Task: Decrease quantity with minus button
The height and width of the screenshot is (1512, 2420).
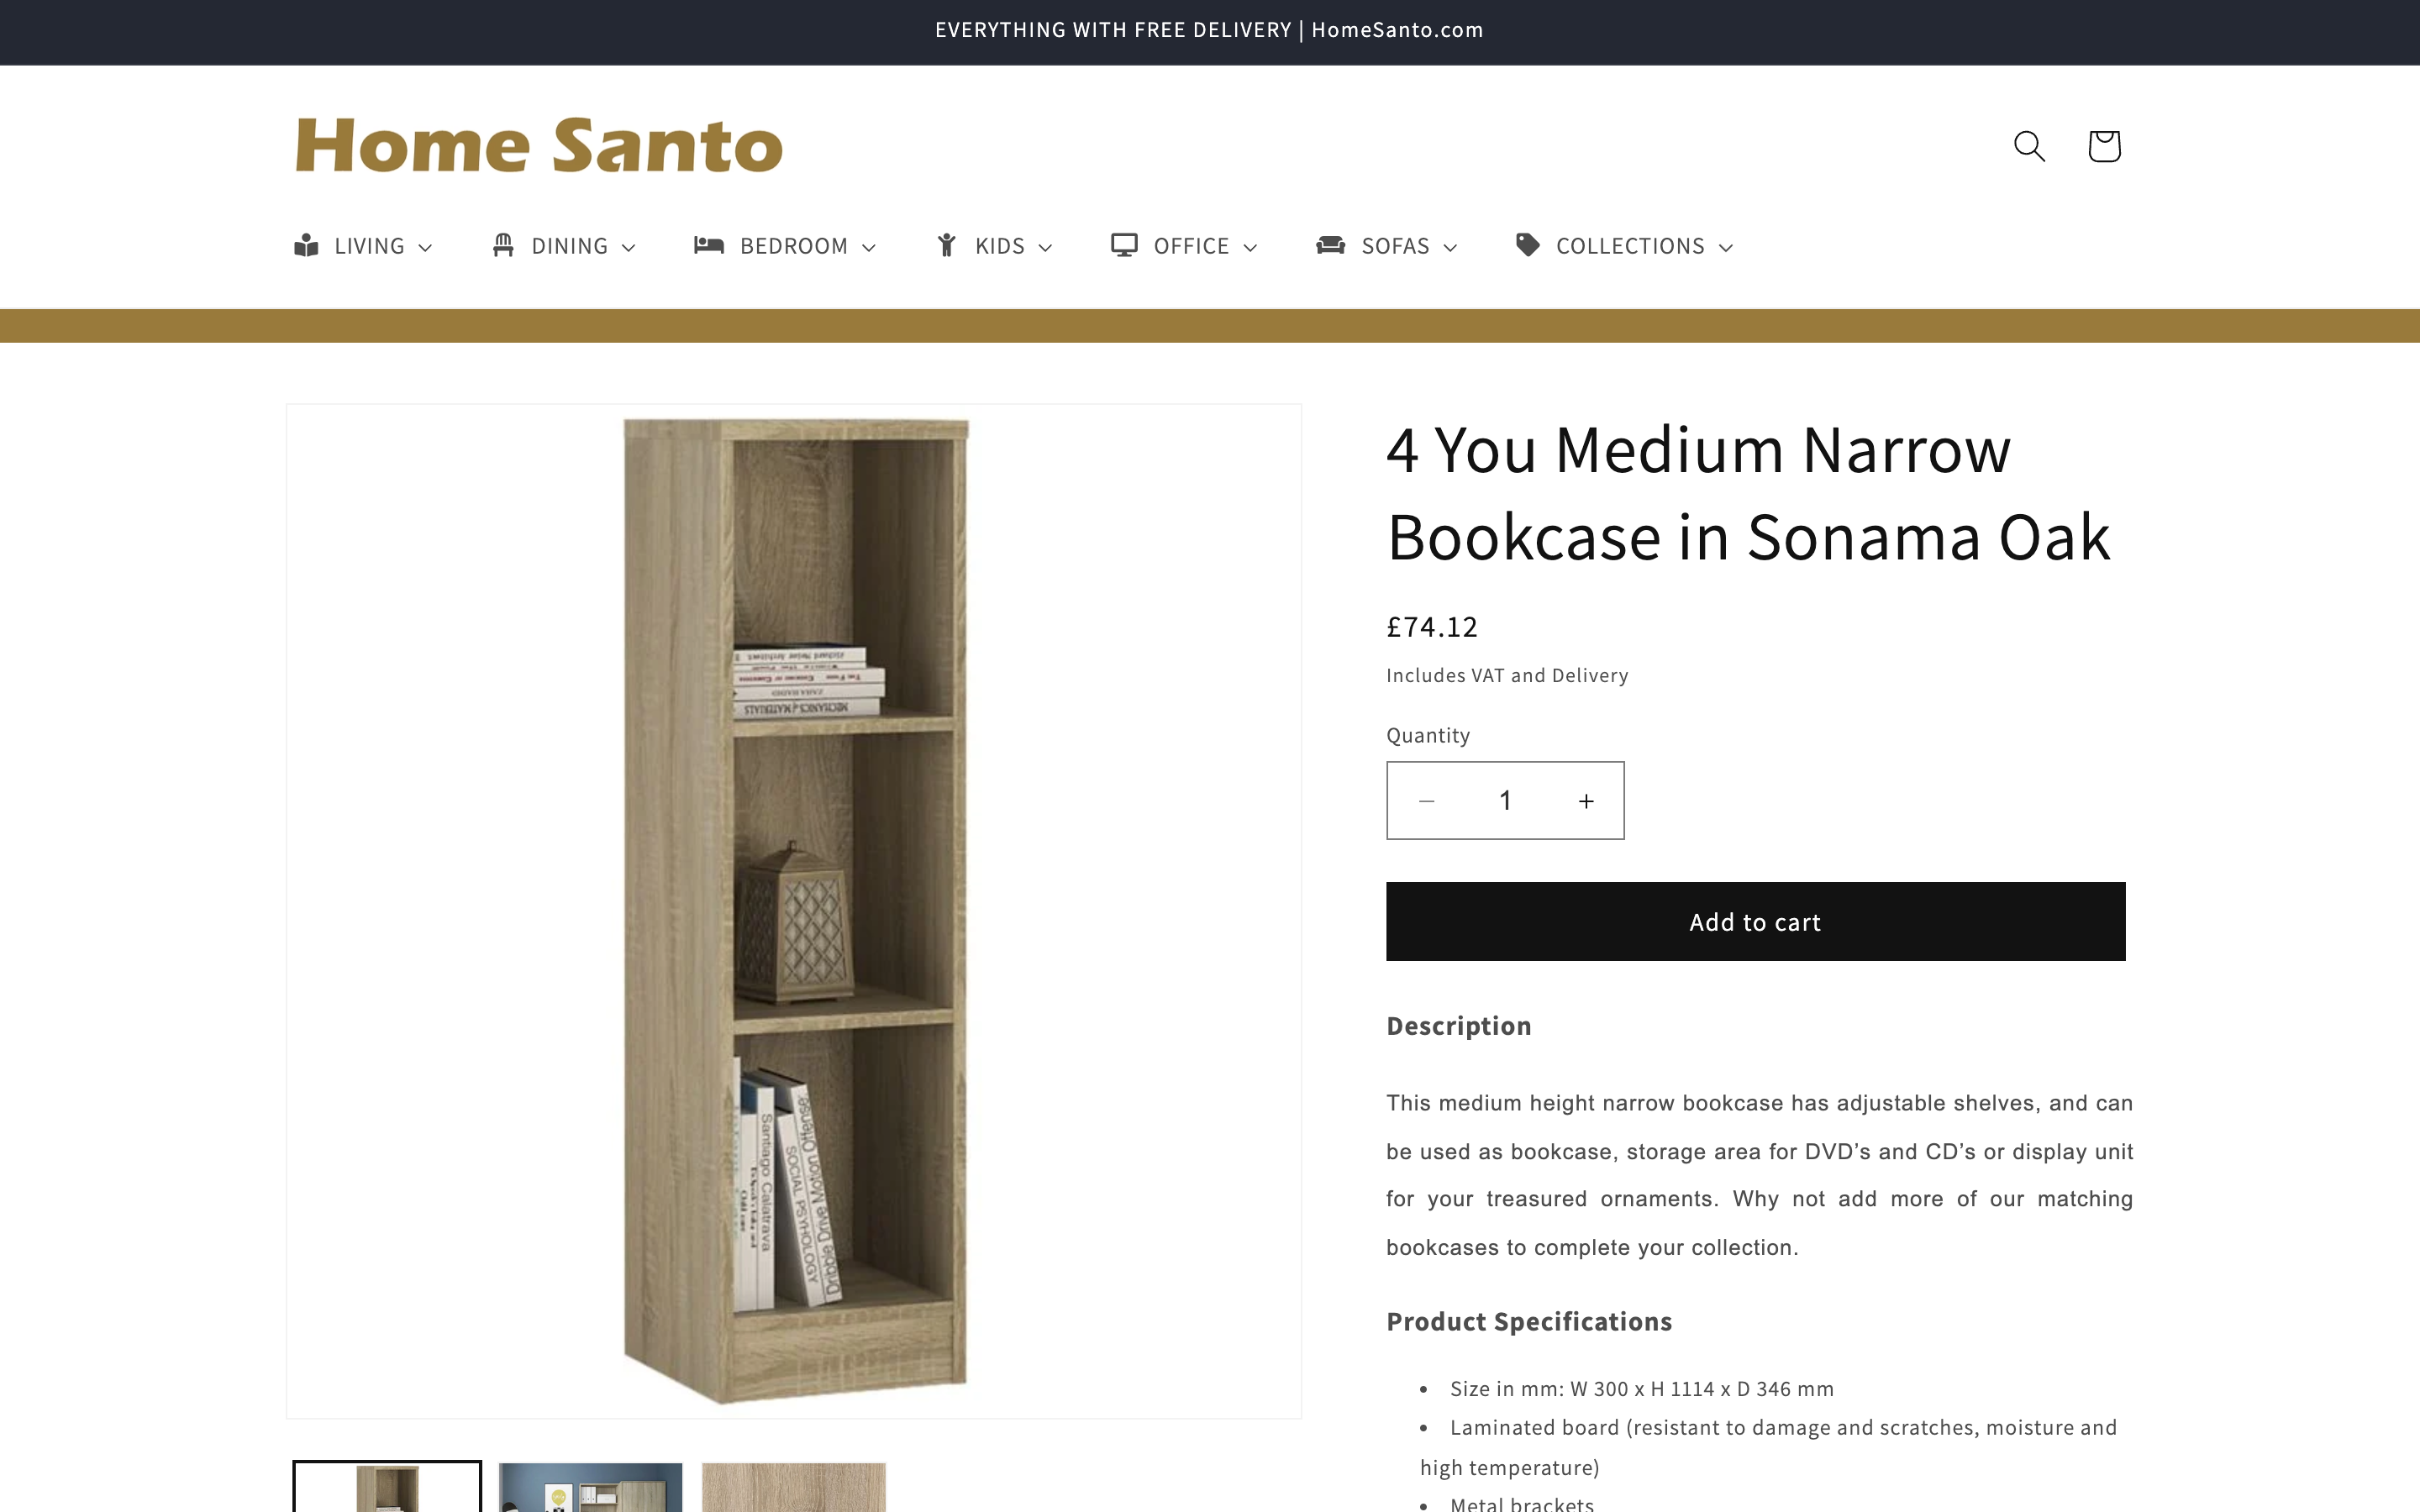Action: 1427,801
